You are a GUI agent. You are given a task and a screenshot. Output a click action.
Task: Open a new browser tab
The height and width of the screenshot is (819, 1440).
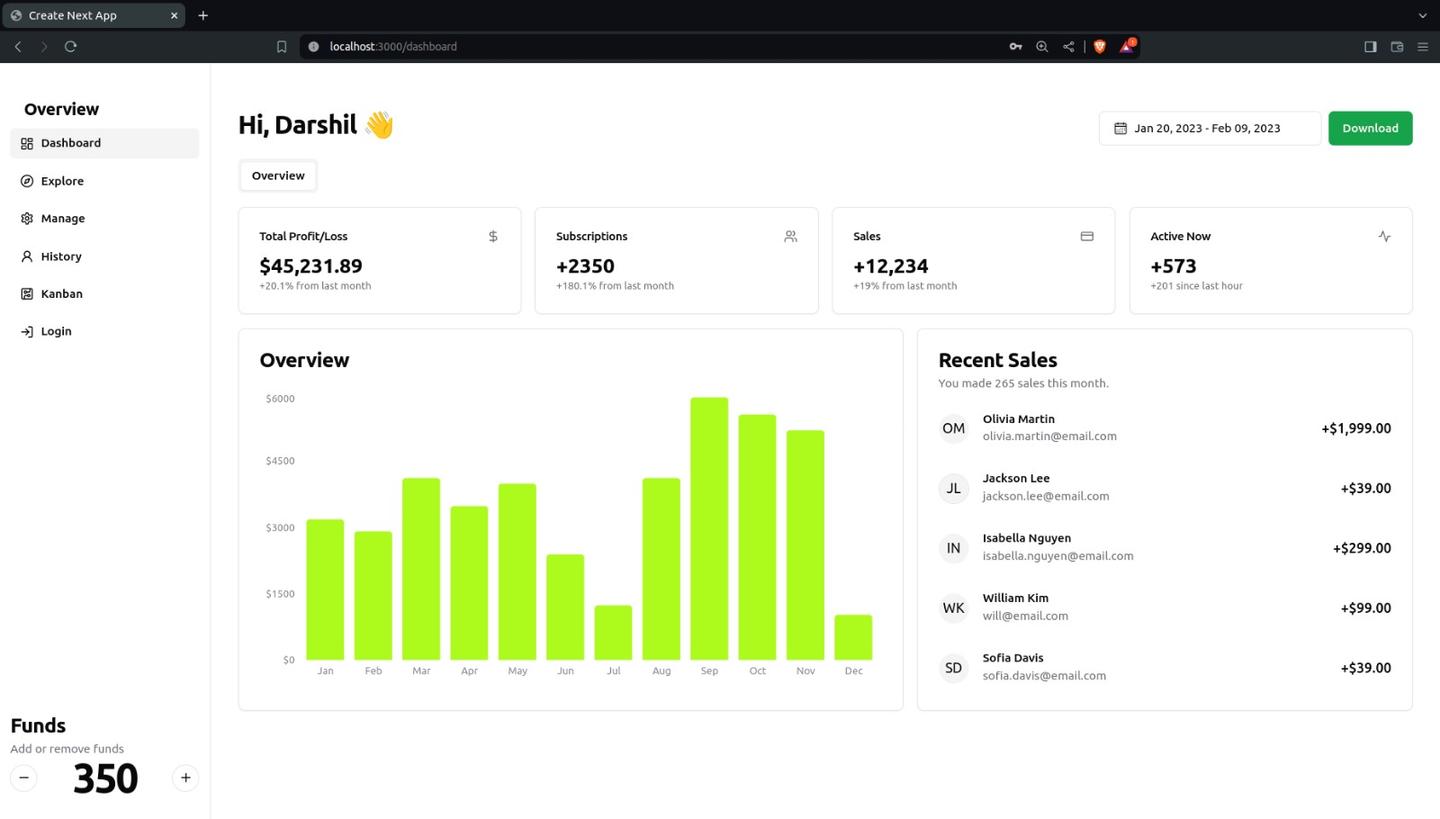pyautogui.click(x=203, y=15)
